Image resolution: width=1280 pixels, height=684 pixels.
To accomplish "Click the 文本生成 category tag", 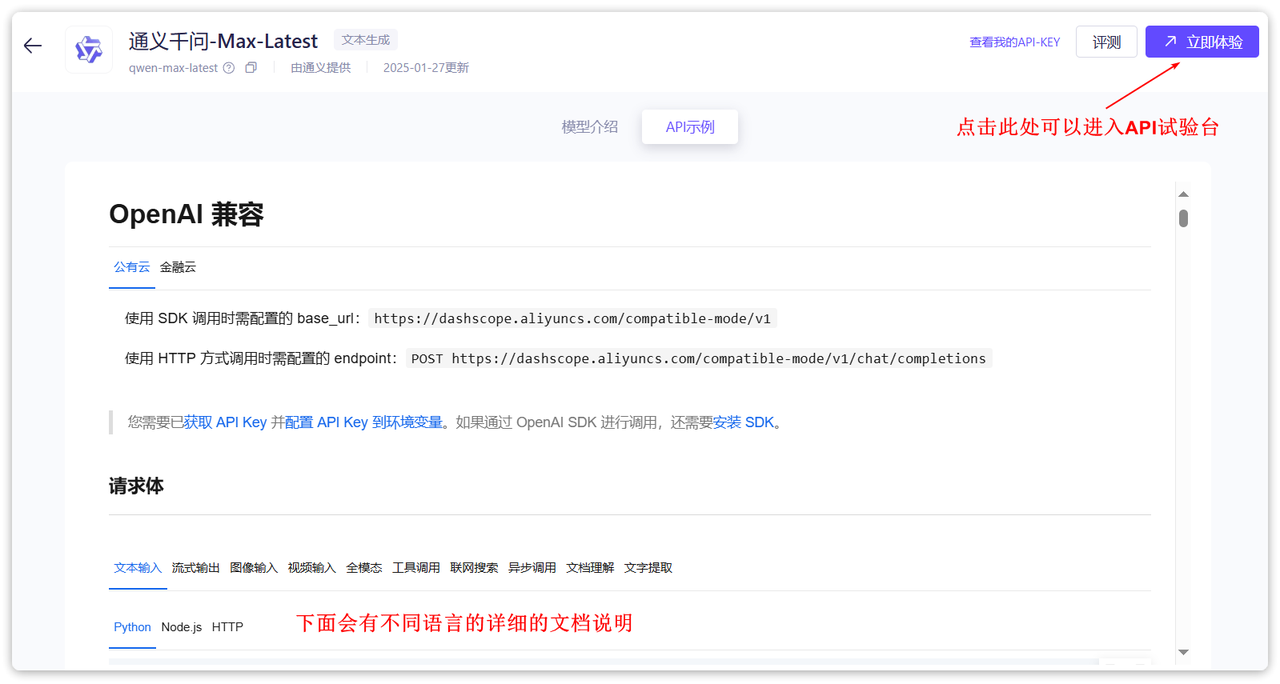I will 365,39.
